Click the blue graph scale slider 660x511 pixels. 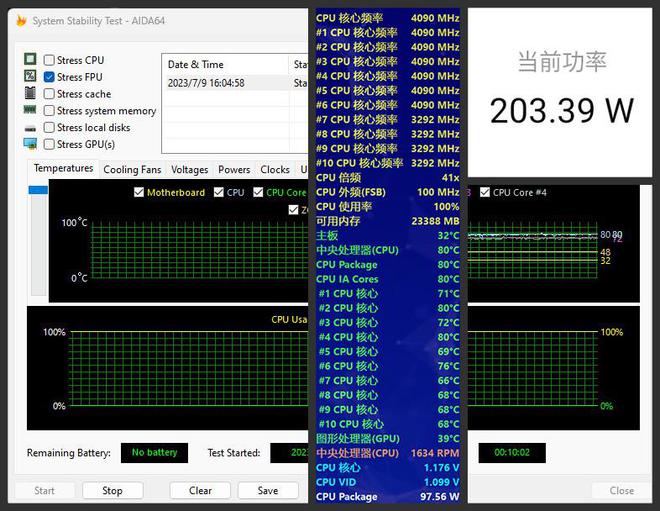pos(38,190)
